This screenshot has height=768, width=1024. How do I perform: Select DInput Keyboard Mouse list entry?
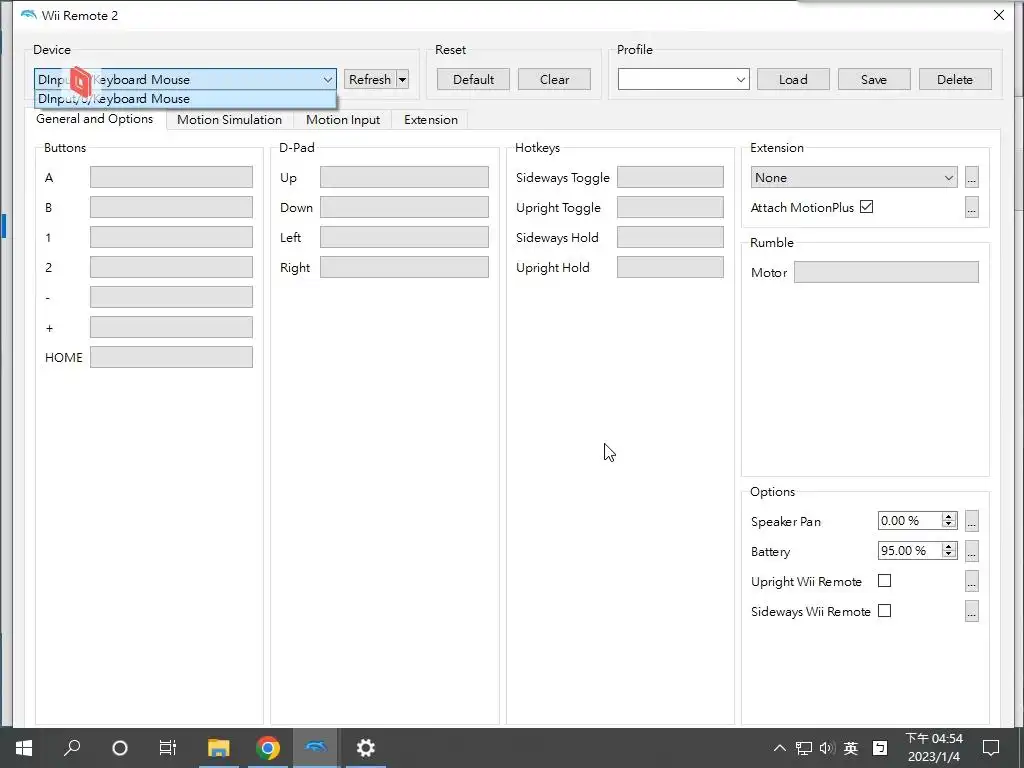pyautogui.click(x=185, y=99)
